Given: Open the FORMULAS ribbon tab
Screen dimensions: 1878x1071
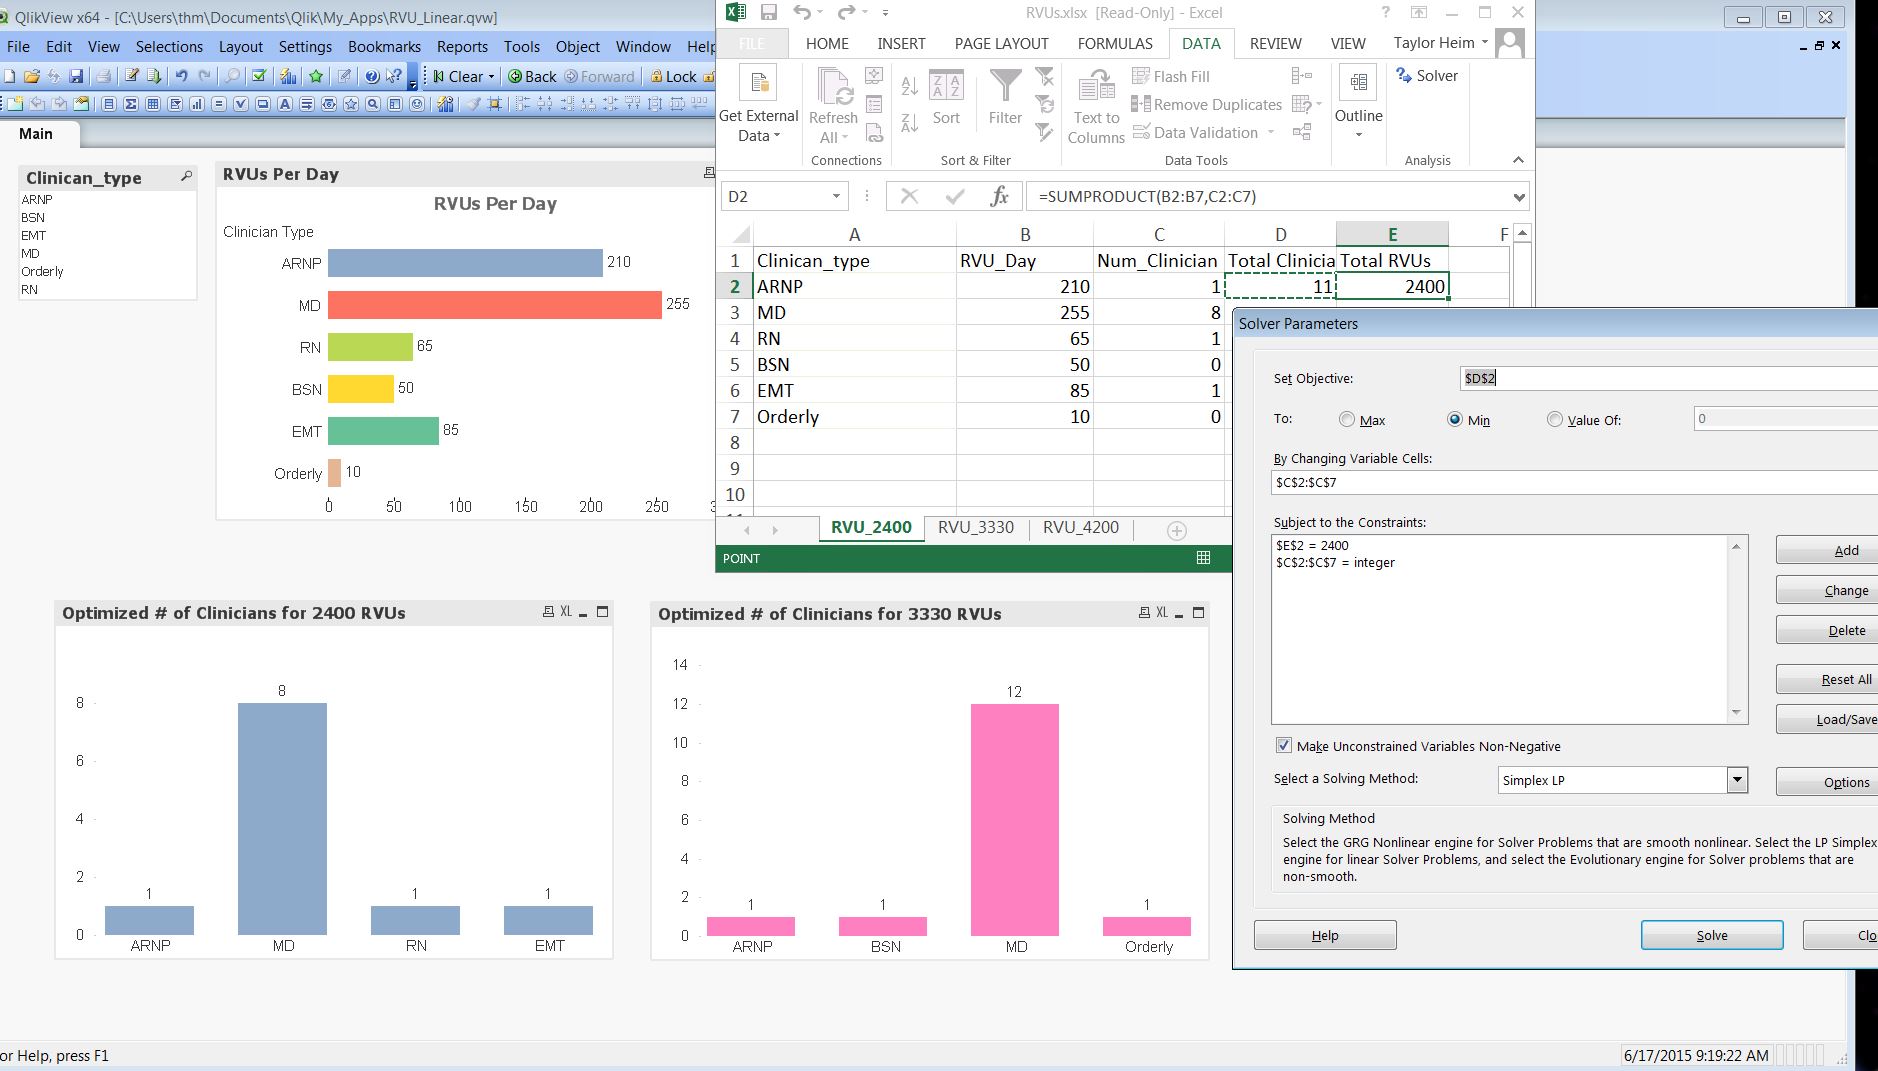Looking at the screenshot, I should [x=1114, y=44].
